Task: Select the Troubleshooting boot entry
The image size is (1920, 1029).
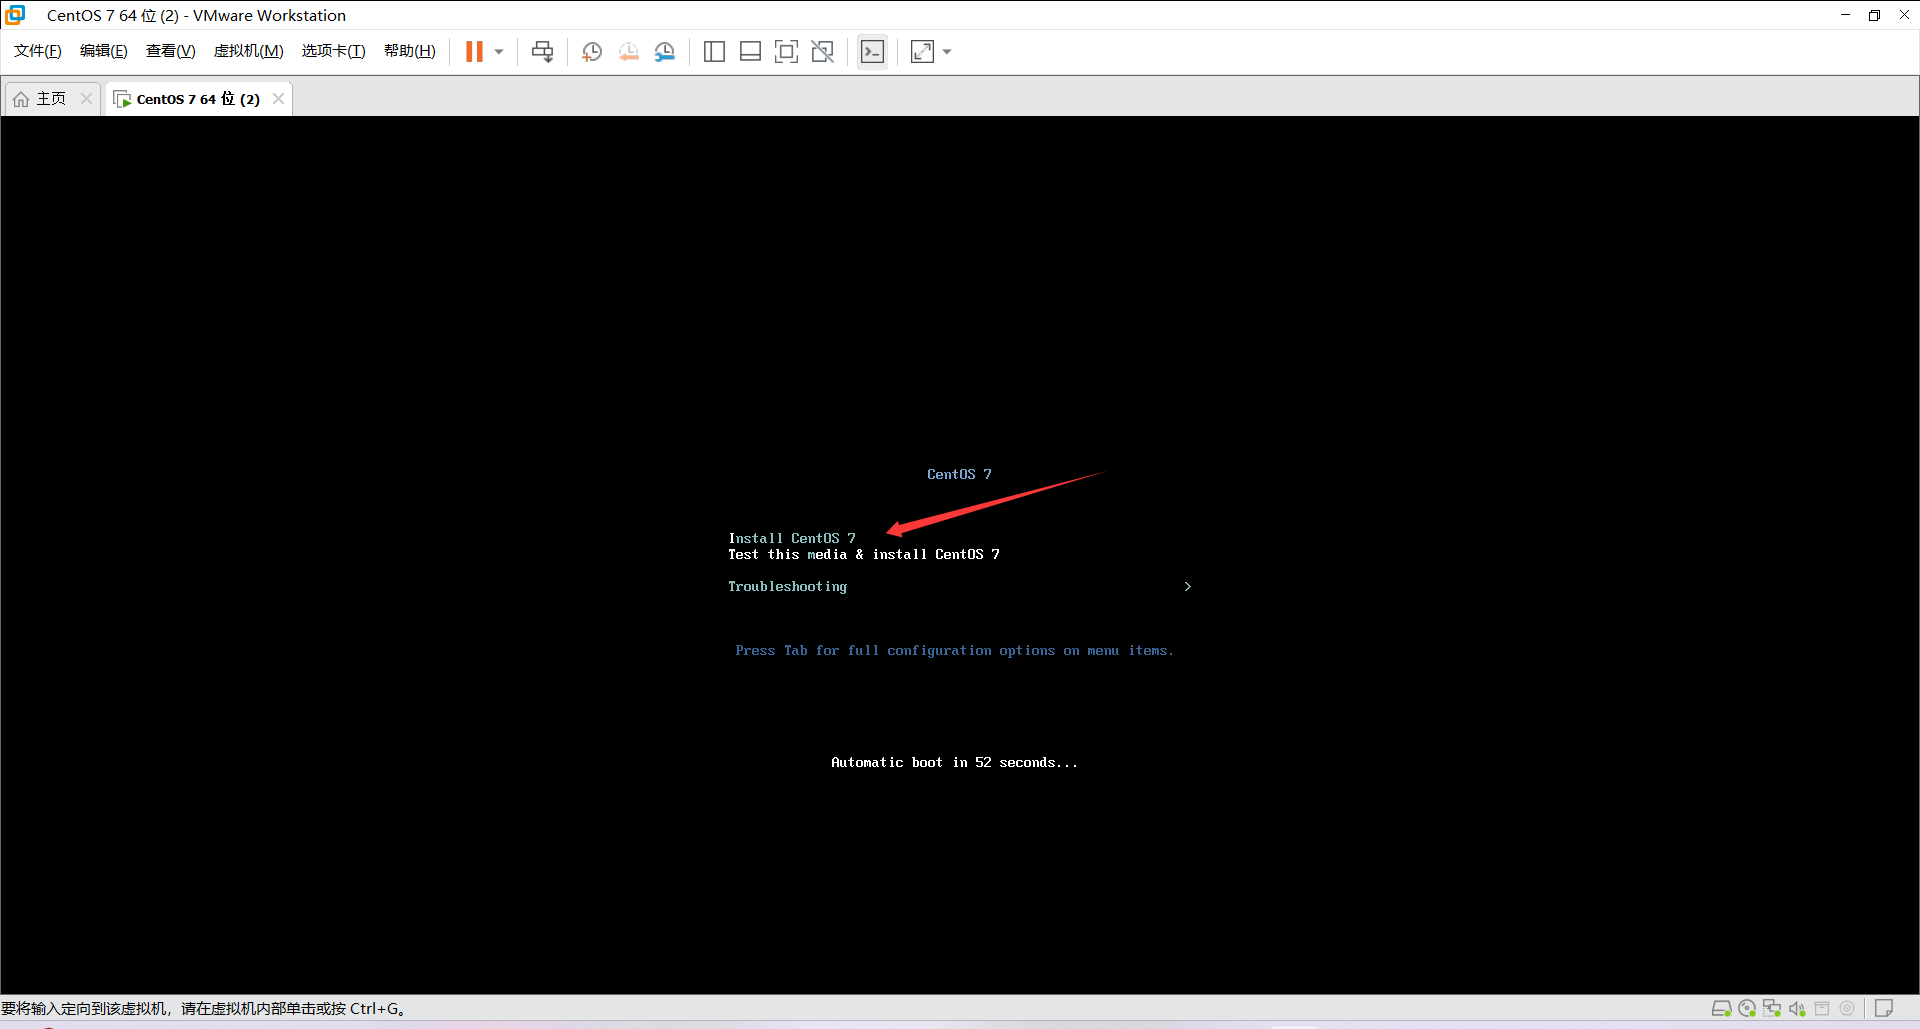Action: tap(788, 587)
